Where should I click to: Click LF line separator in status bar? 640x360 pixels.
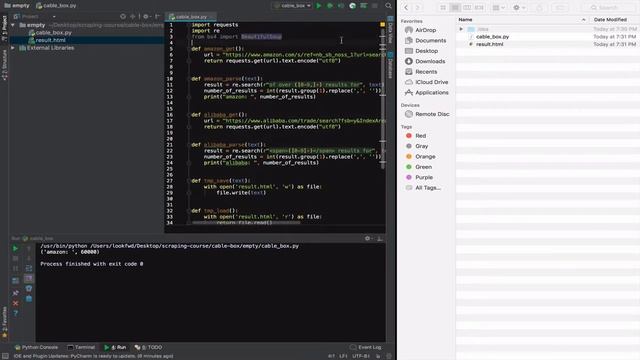pos(343,356)
